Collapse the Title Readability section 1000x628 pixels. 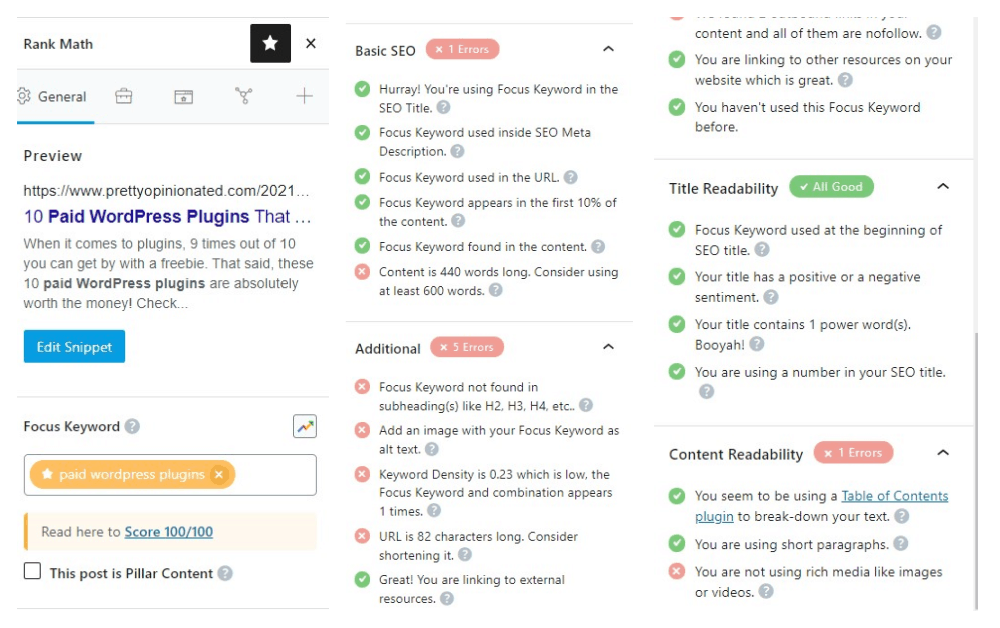tap(943, 187)
